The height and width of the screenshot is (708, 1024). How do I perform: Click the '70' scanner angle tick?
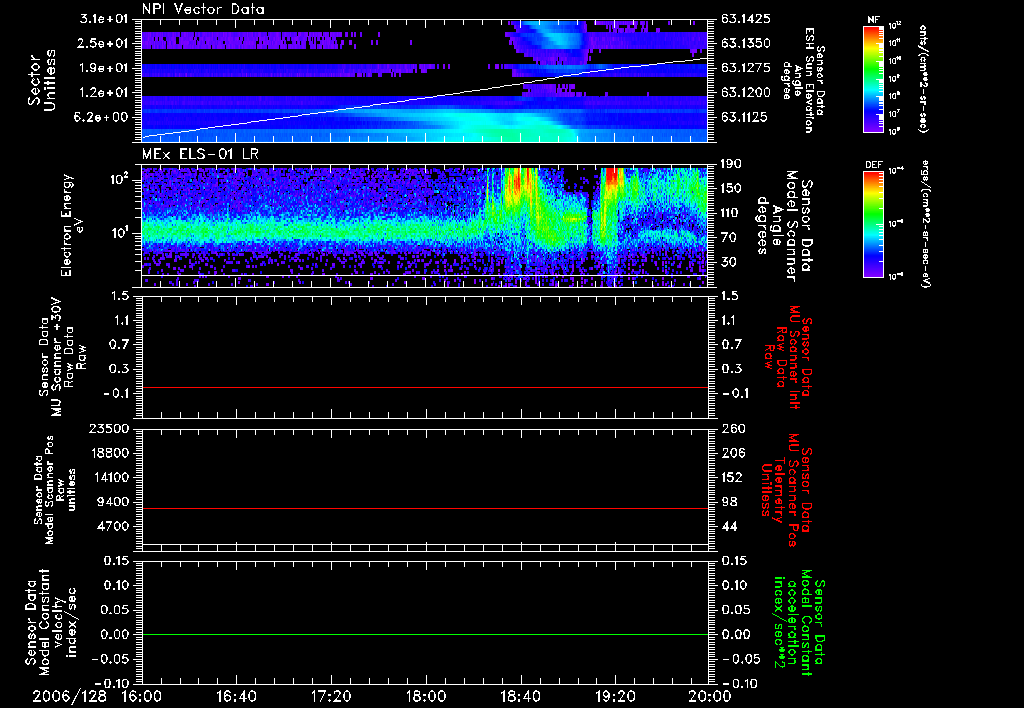point(728,238)
